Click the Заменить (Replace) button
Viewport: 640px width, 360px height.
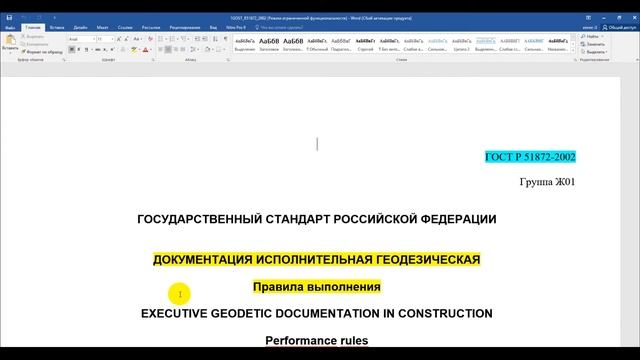click(x=593, y=44)
